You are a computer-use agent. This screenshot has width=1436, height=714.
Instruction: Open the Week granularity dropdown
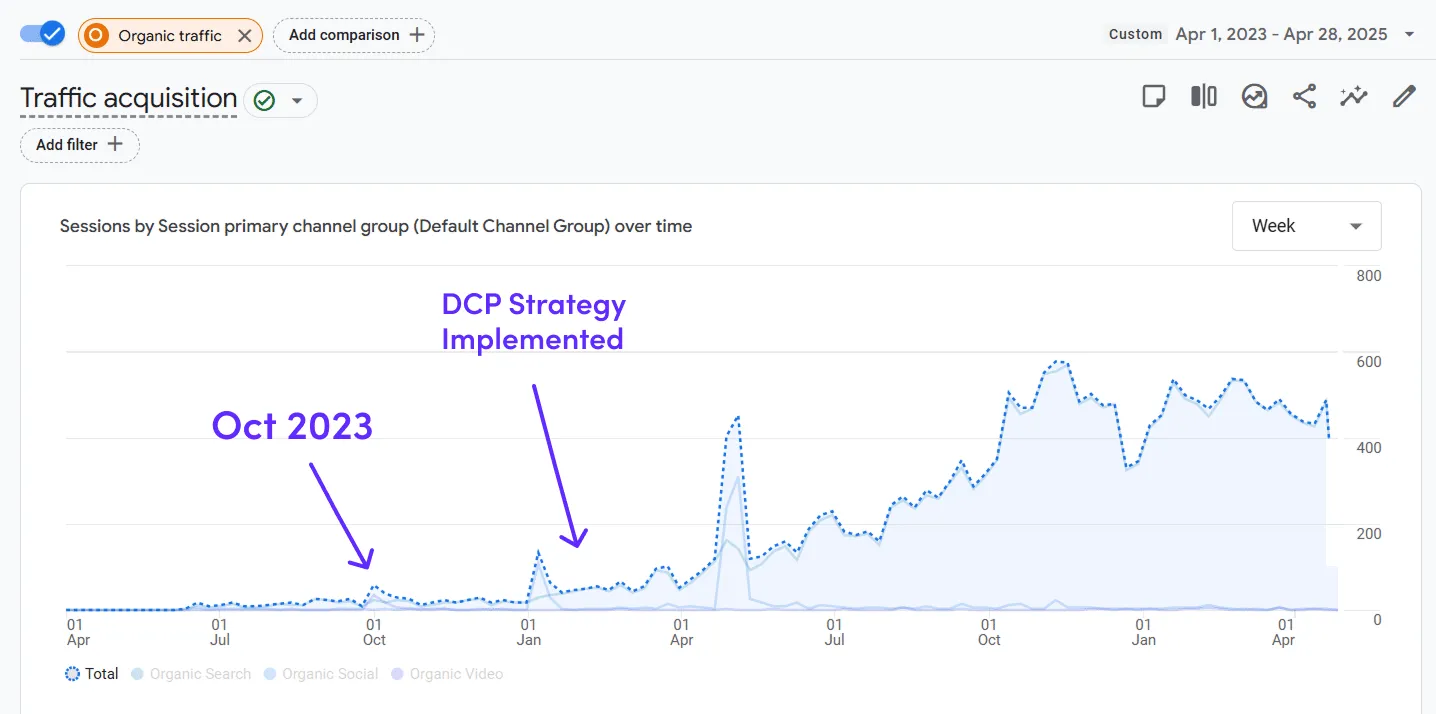coord(1306,226)
